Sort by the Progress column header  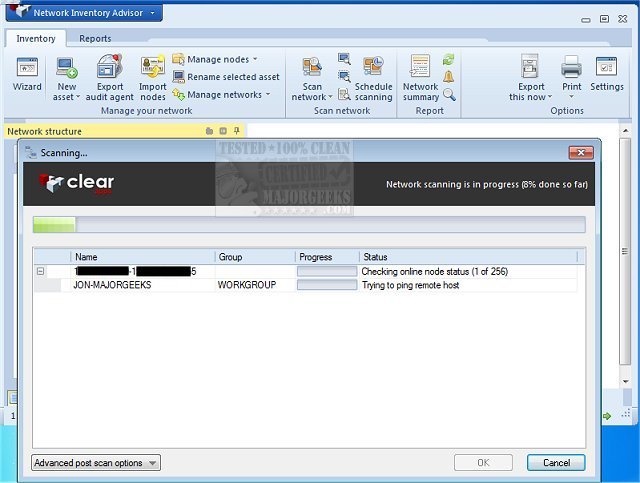pyautogui.click(x=327, y=257)
